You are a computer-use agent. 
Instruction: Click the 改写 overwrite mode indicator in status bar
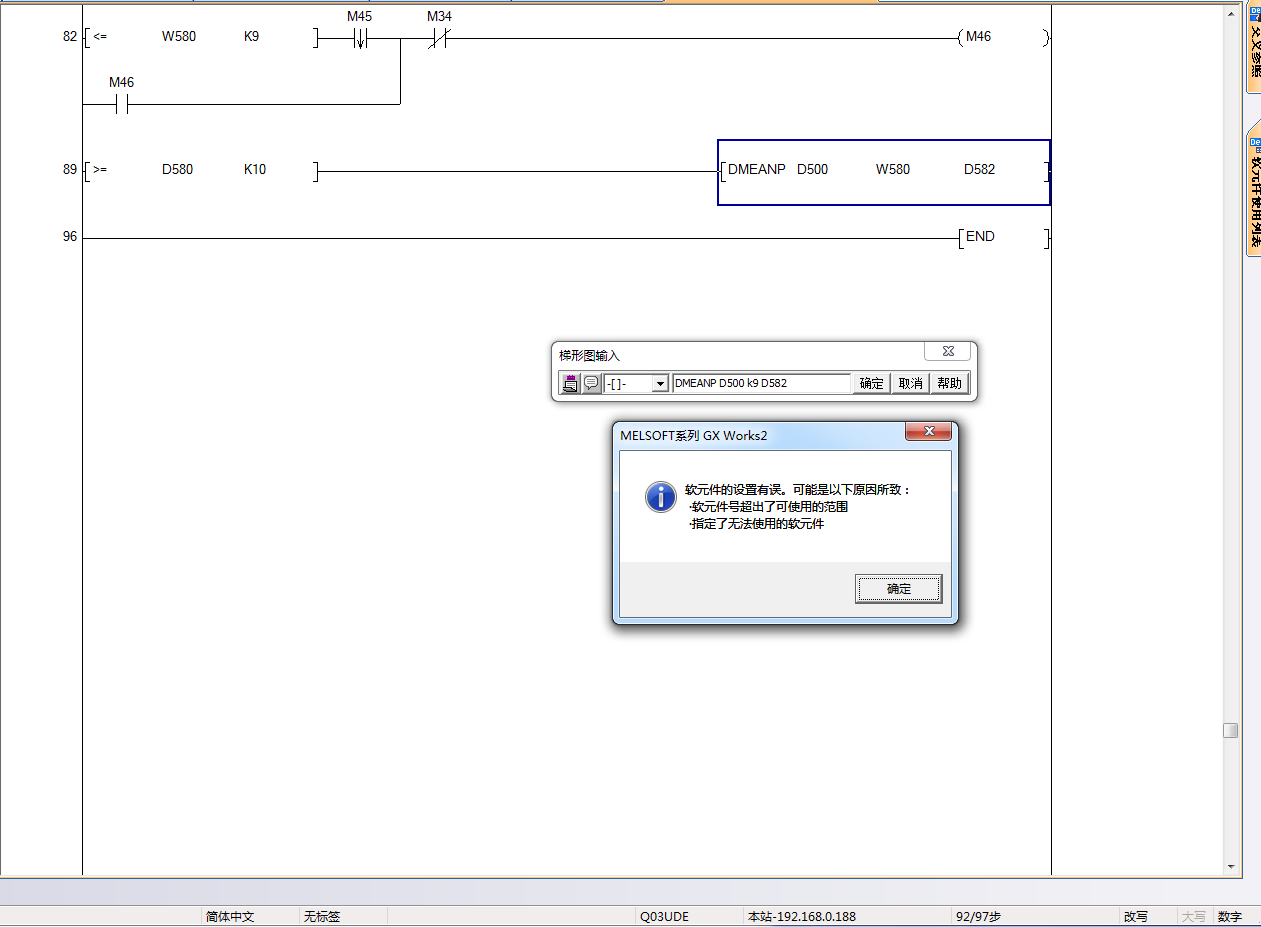click(1135, 916)
